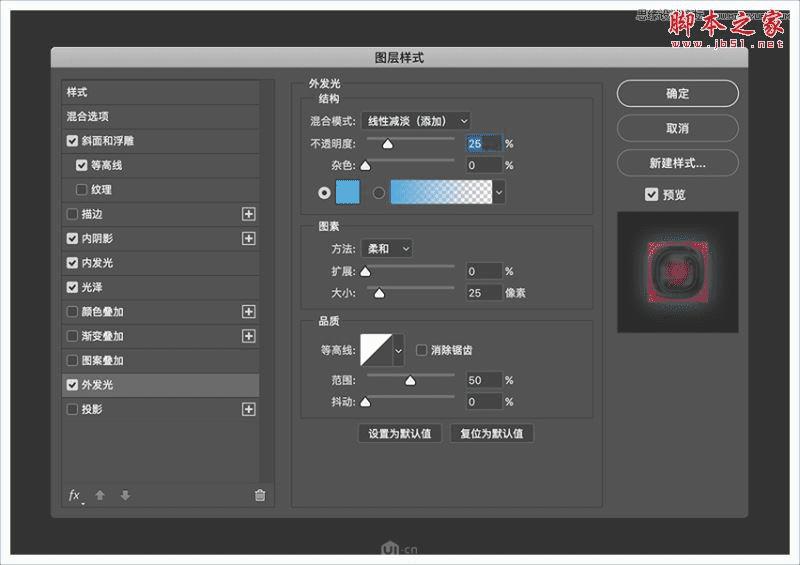800x565 pixels.
Task: Click the Opacity percent input field
Action: coord(484,144)
